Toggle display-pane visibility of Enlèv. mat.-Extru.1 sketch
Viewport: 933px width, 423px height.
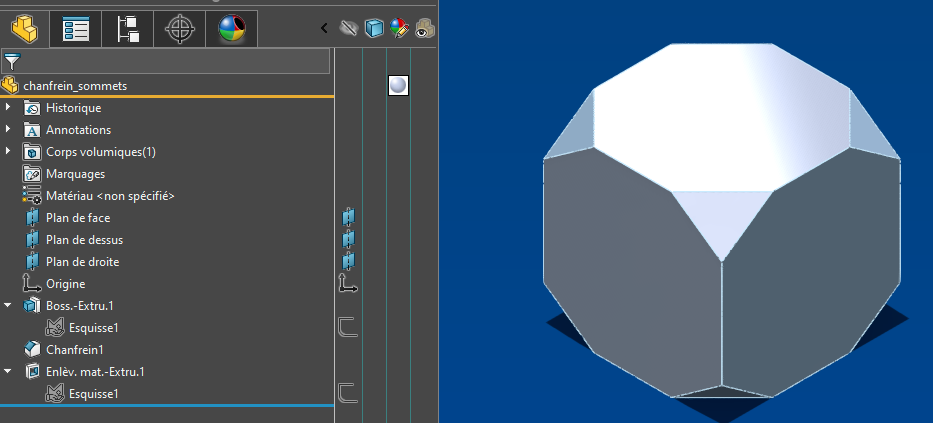pyautogui.click(x=348, y=393)
